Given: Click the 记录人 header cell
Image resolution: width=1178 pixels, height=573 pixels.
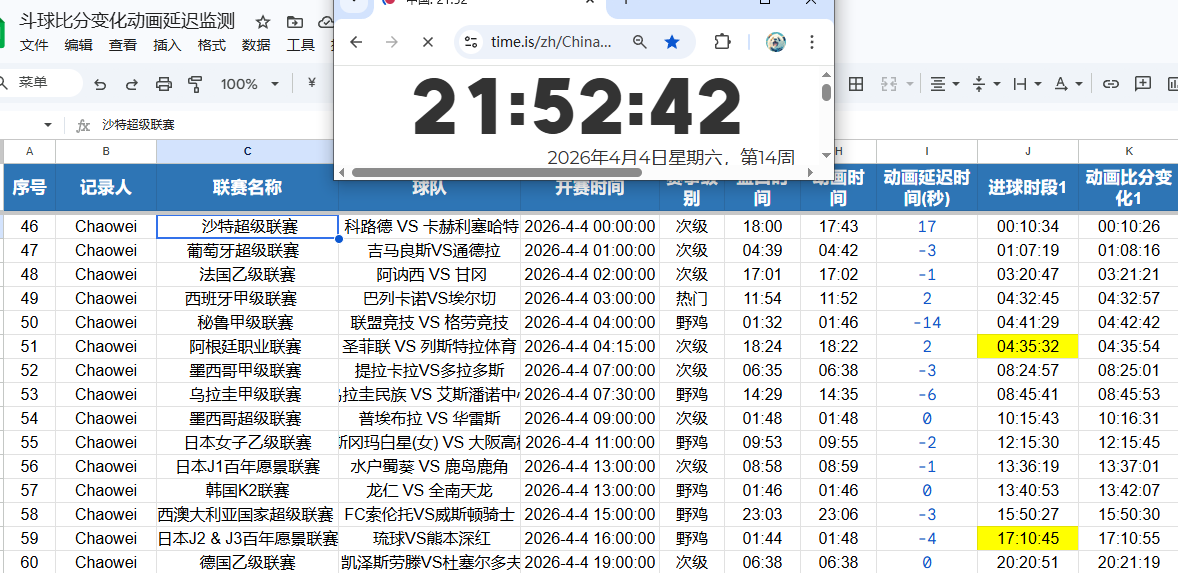Looking at the screenshot, I should point(106,187).
